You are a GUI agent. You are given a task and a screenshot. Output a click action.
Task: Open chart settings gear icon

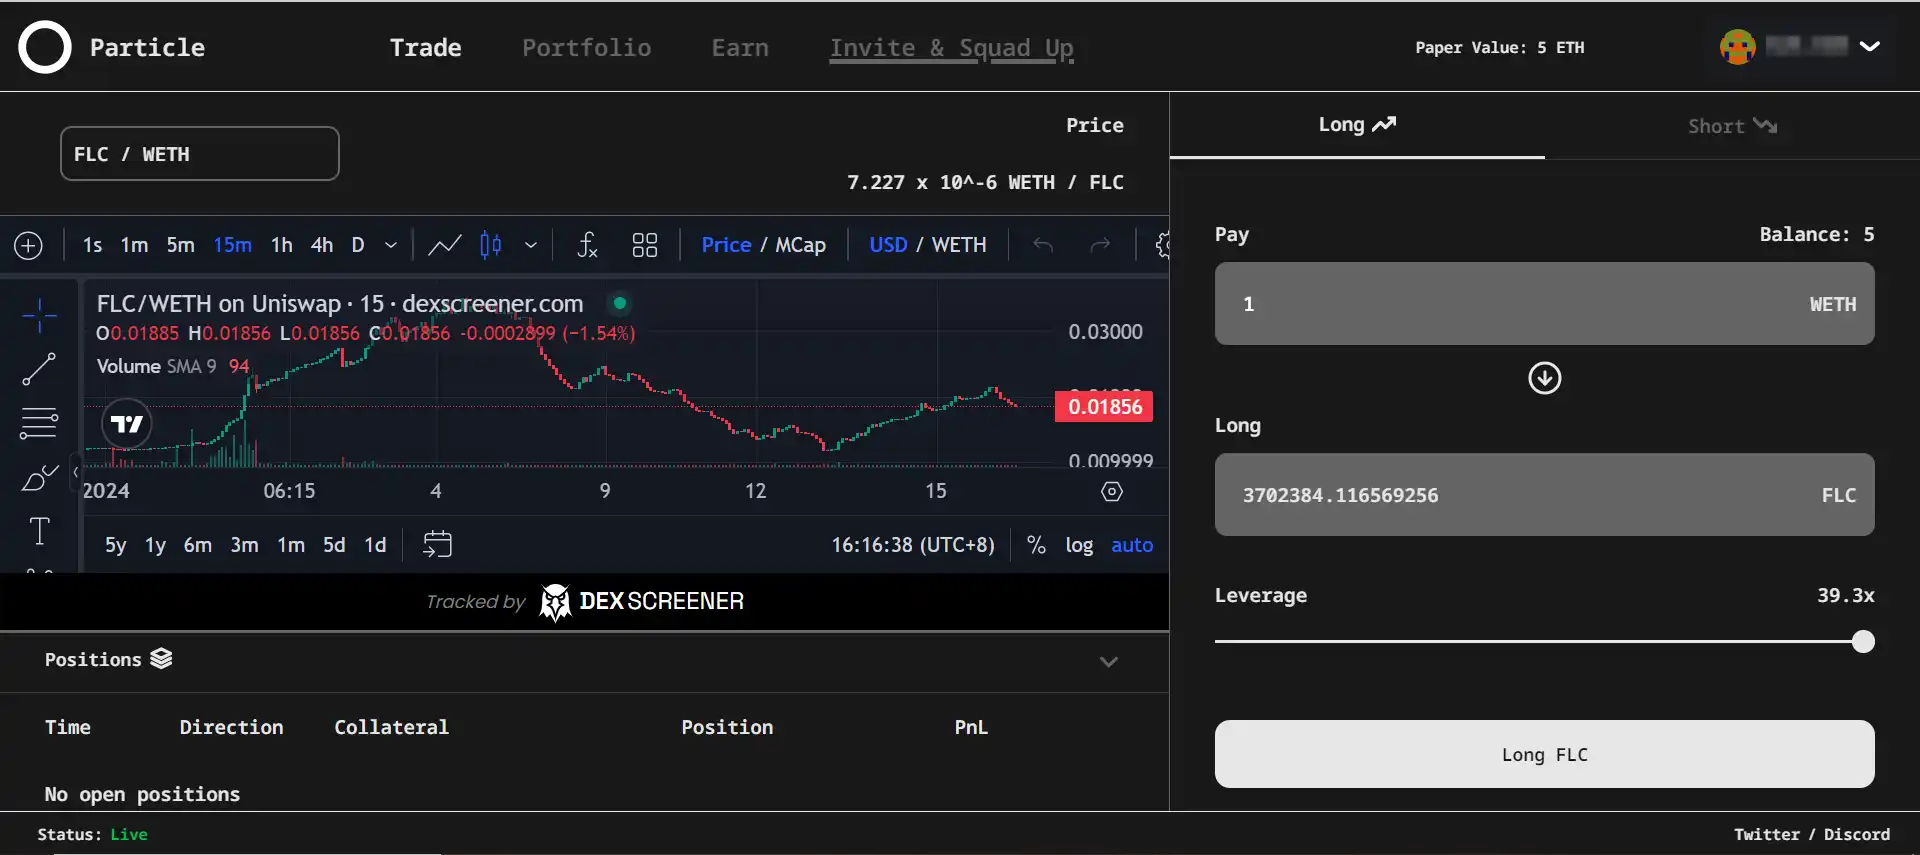(x=1162, y=245)
